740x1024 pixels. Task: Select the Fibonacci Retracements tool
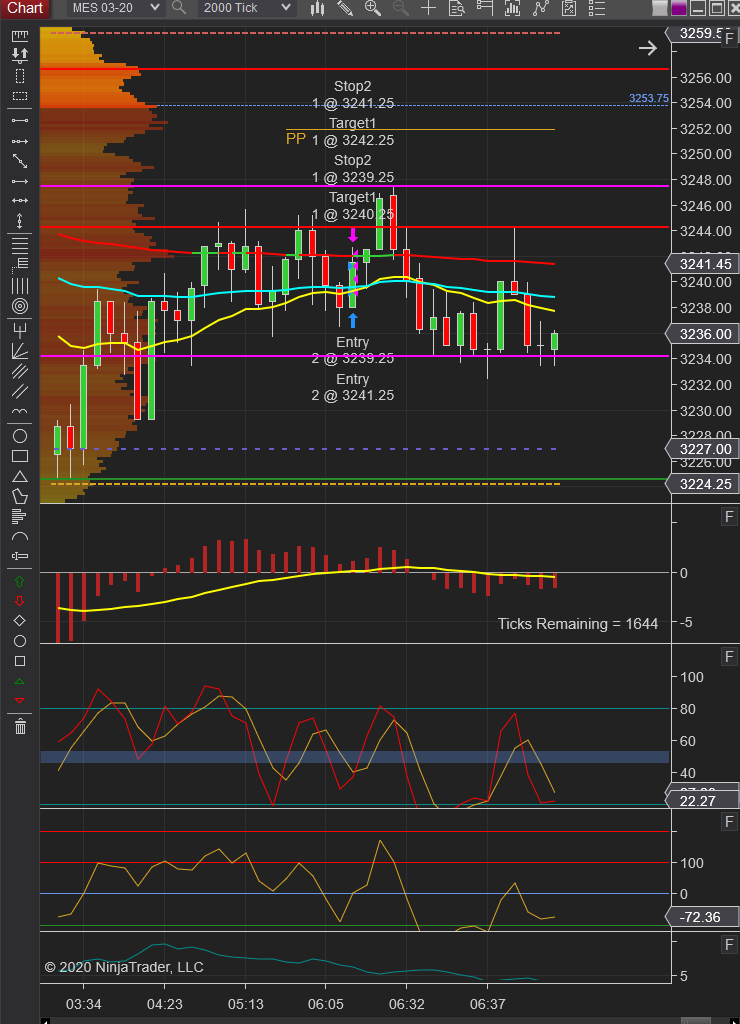click(20, 244)
